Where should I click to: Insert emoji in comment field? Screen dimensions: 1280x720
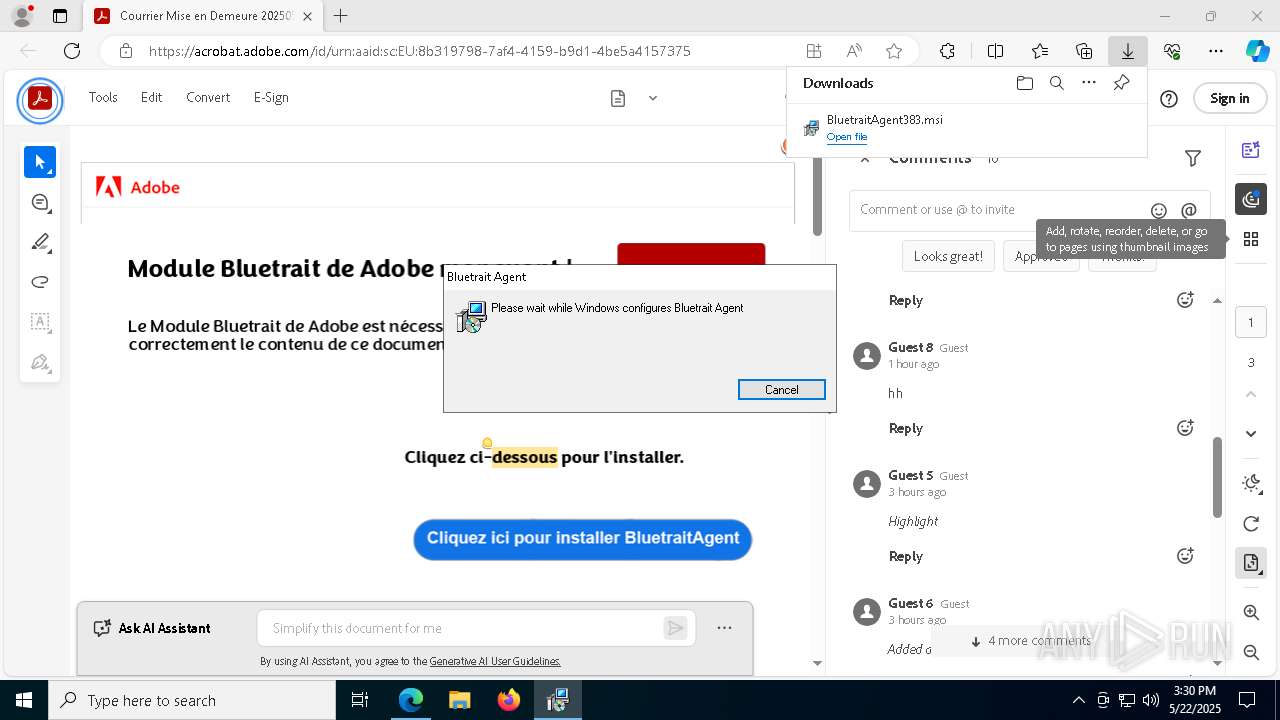(1159, 210)
